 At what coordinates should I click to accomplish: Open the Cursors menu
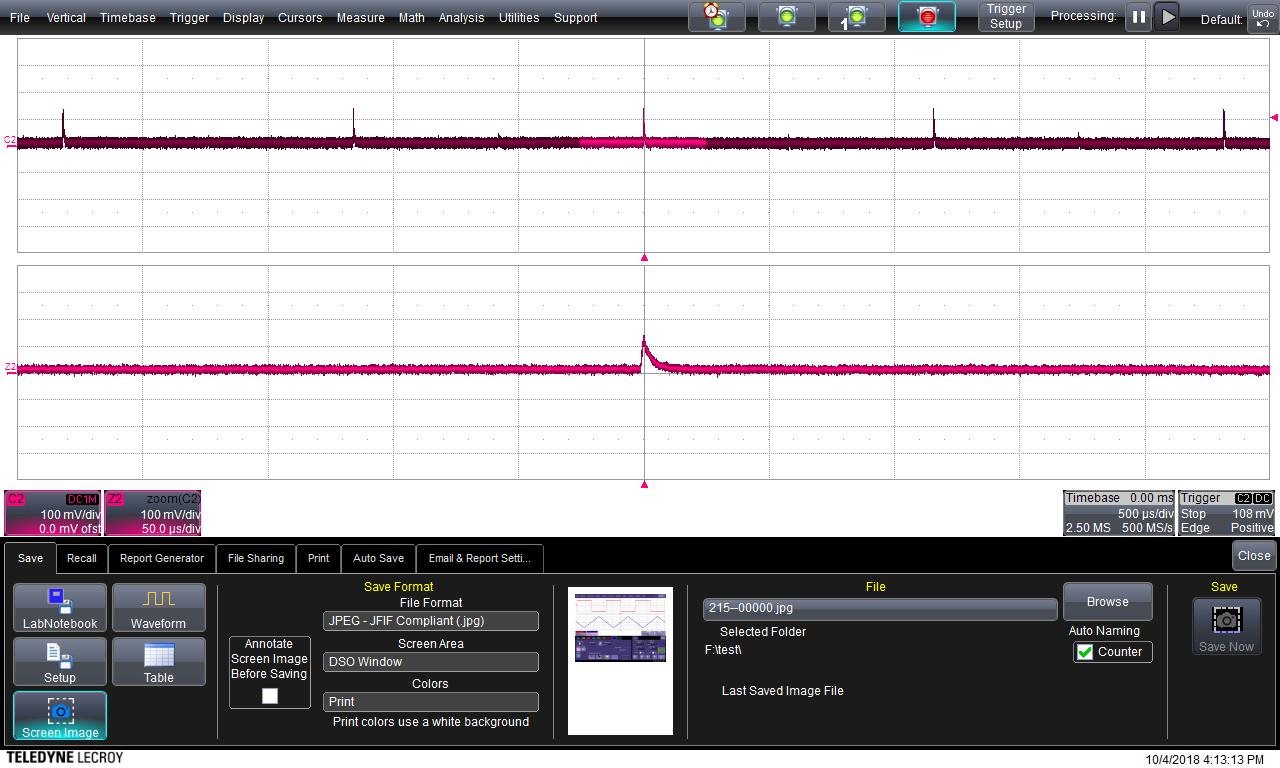point(300,18)
